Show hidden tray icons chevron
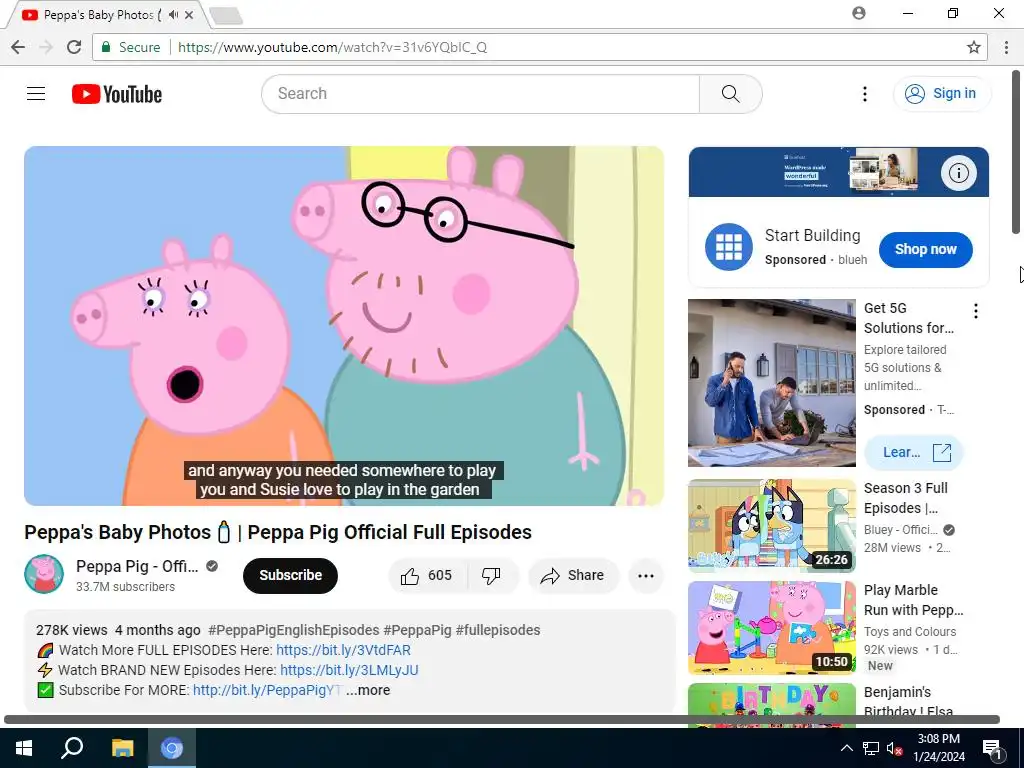Screen dimensions: 1024x768 (846, 748)
